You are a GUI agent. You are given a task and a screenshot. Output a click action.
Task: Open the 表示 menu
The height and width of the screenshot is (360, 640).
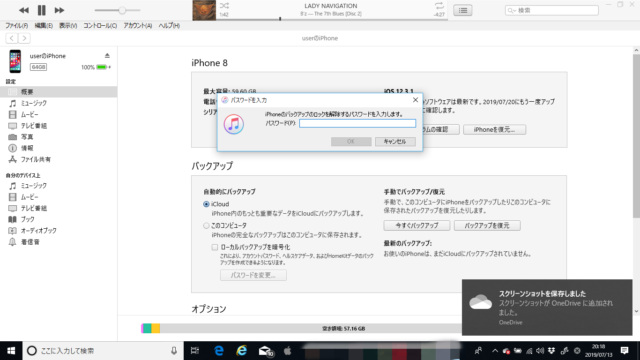pos(68,25)
